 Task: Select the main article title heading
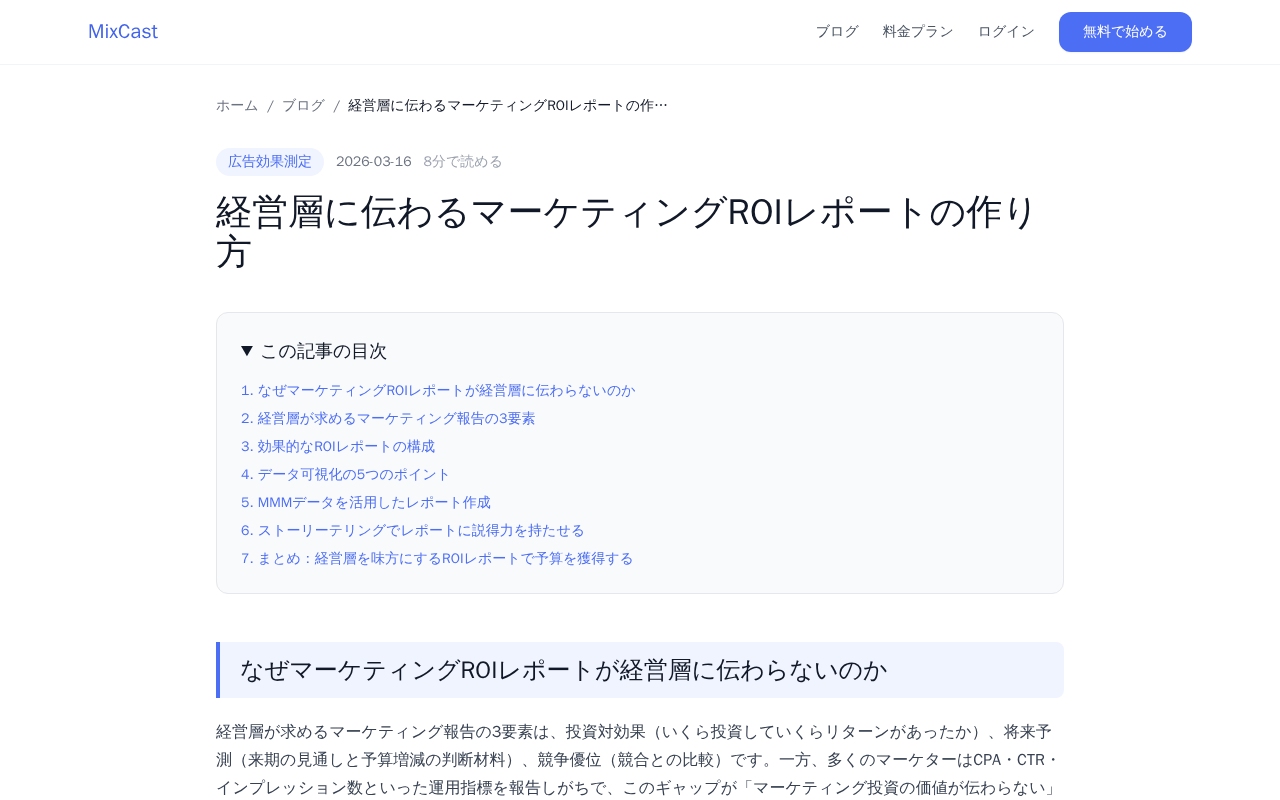tap(640, 231)
